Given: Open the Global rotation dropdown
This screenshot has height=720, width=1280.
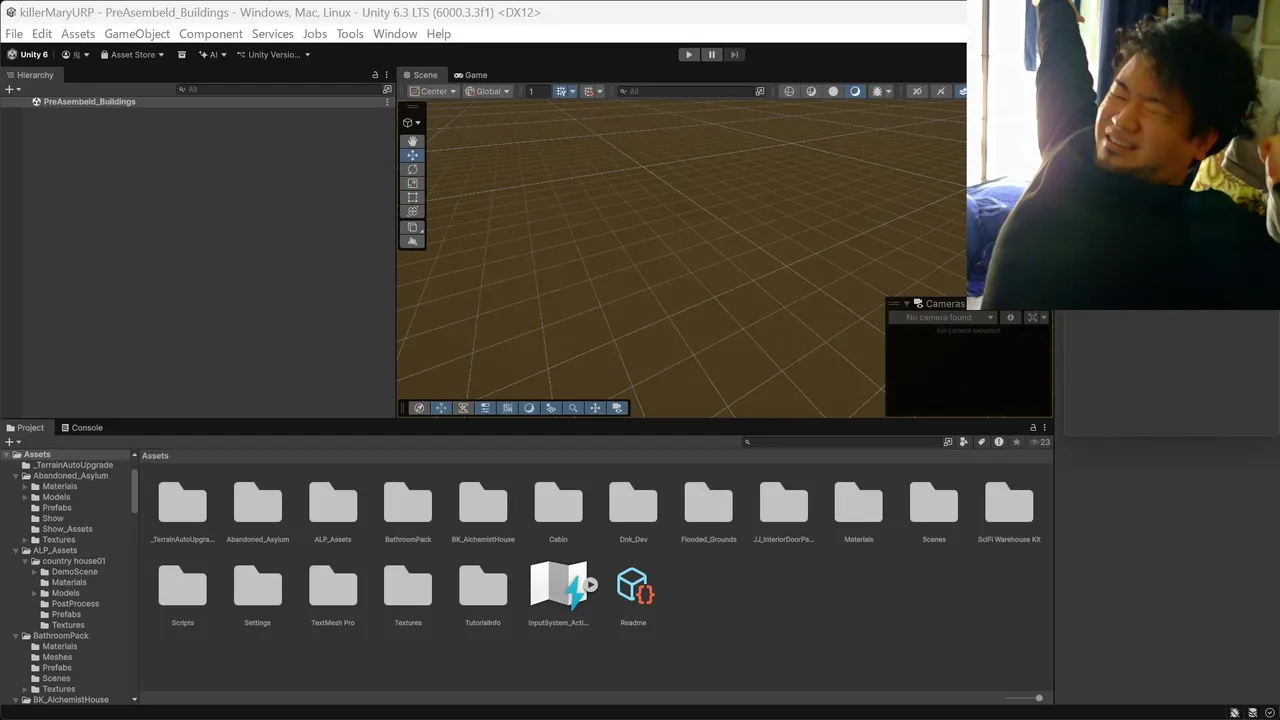Looking at the screenshot, I should pos(488,91).
